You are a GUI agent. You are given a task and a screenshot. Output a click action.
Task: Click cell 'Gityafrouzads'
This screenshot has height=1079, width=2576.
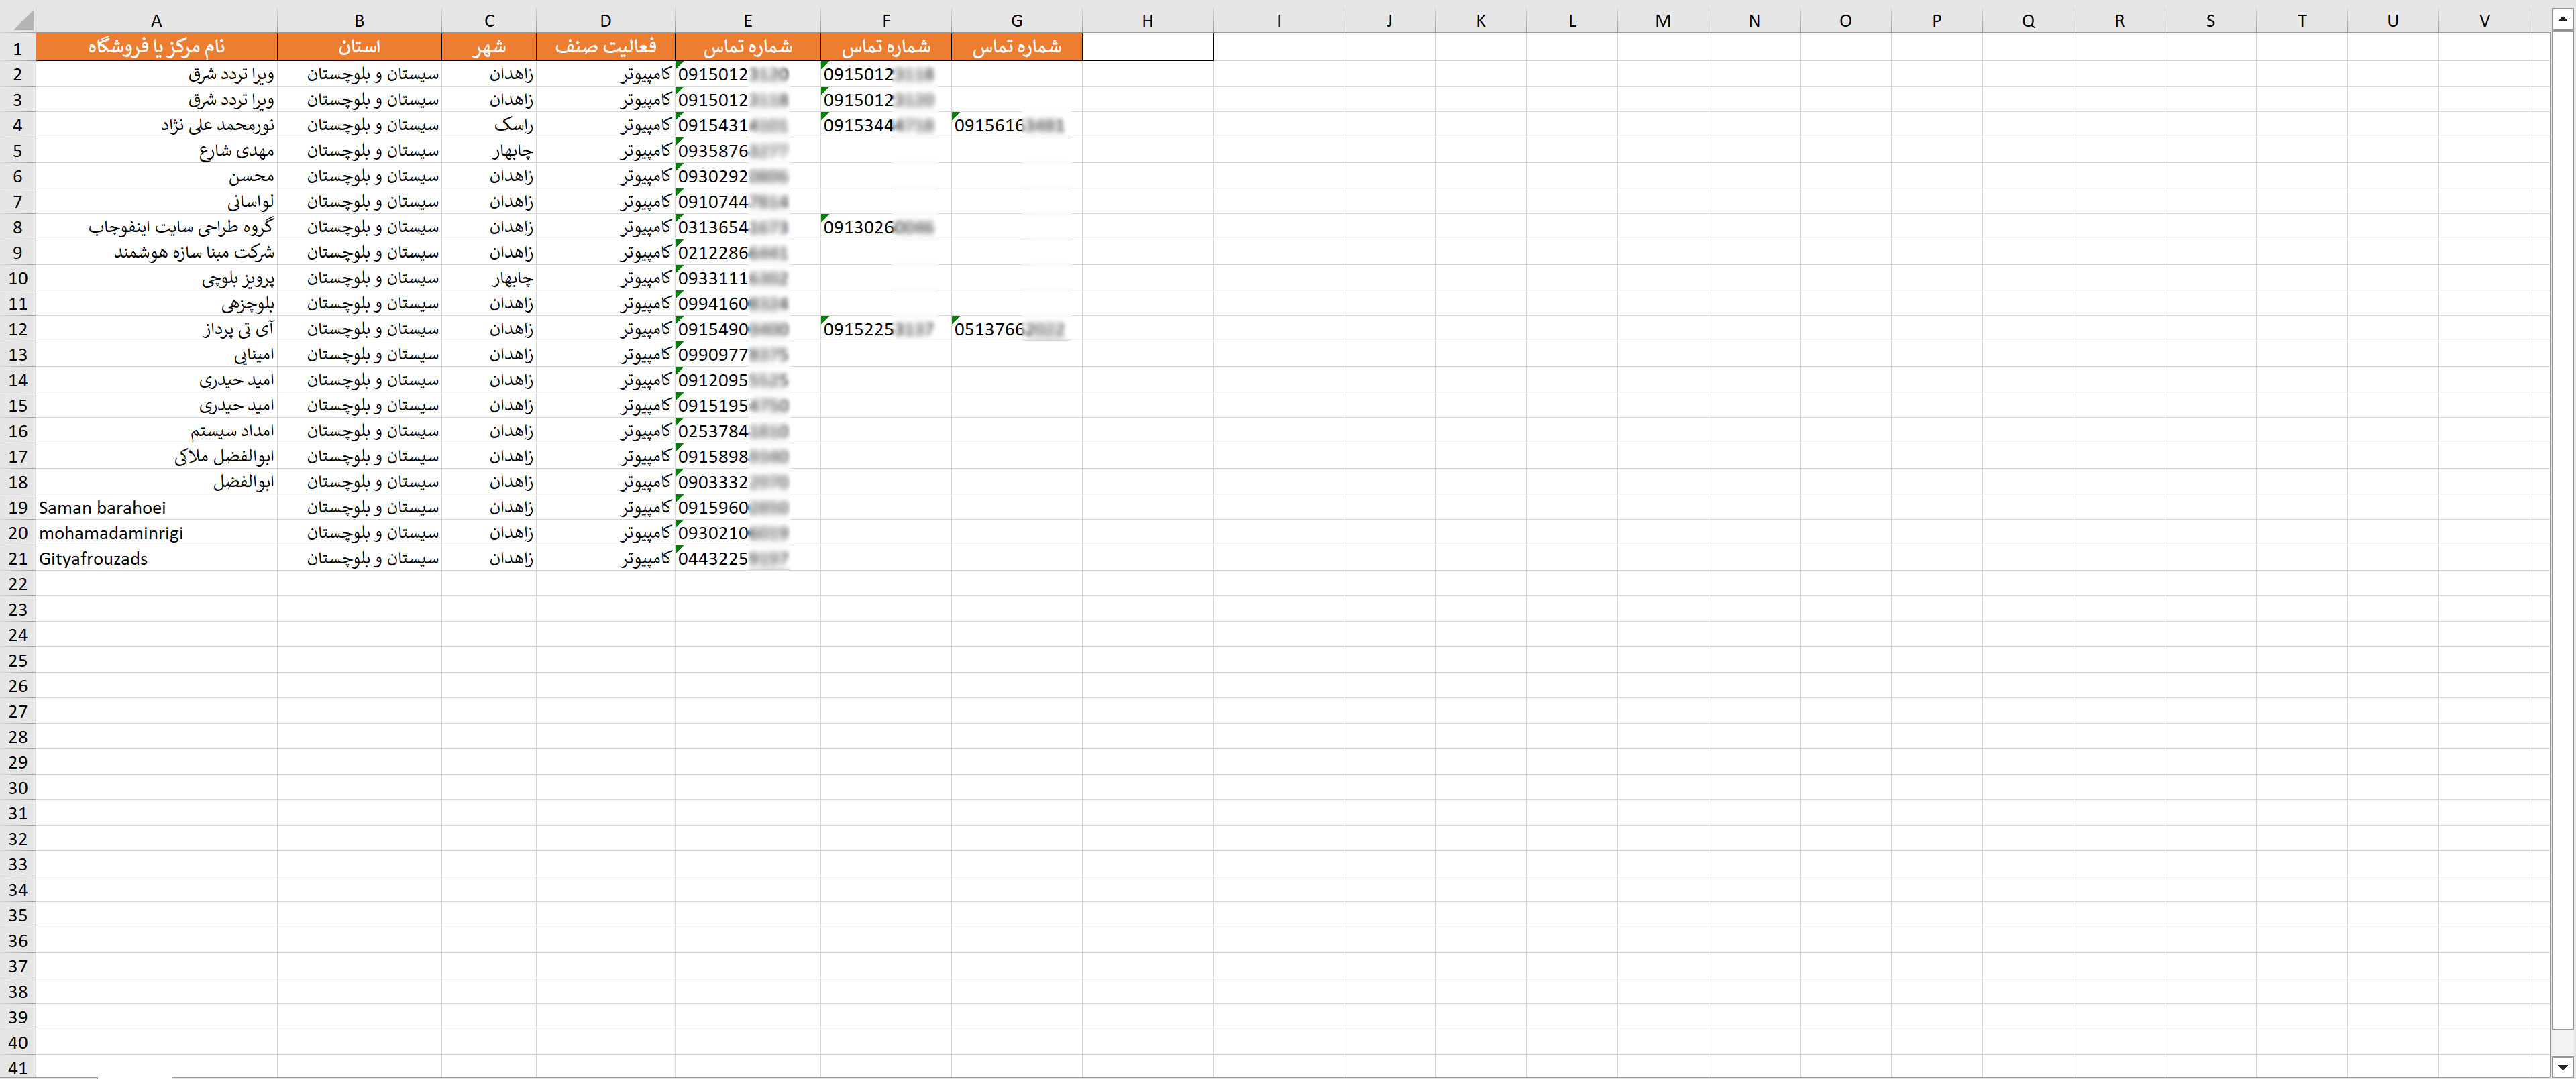[156, 559]
